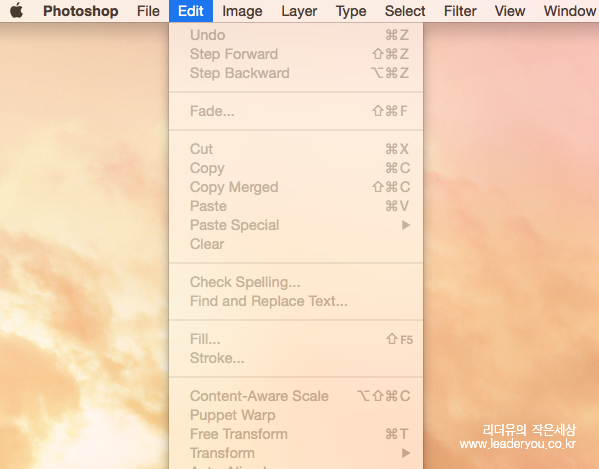Choose Clear from the Edit menu
599x469 pixels.
296,244
